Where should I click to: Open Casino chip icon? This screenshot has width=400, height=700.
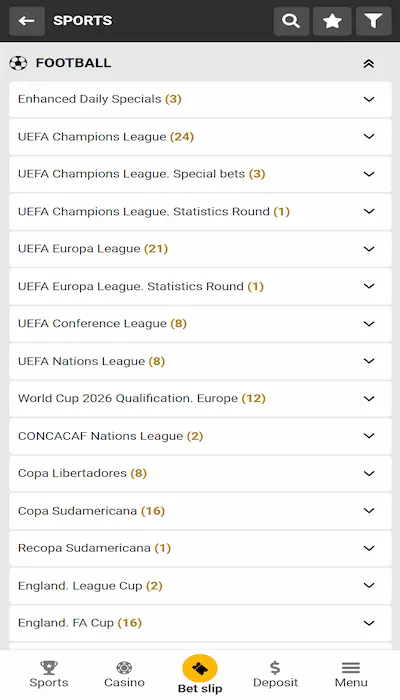pyautogui.click(x=124, y=667)
